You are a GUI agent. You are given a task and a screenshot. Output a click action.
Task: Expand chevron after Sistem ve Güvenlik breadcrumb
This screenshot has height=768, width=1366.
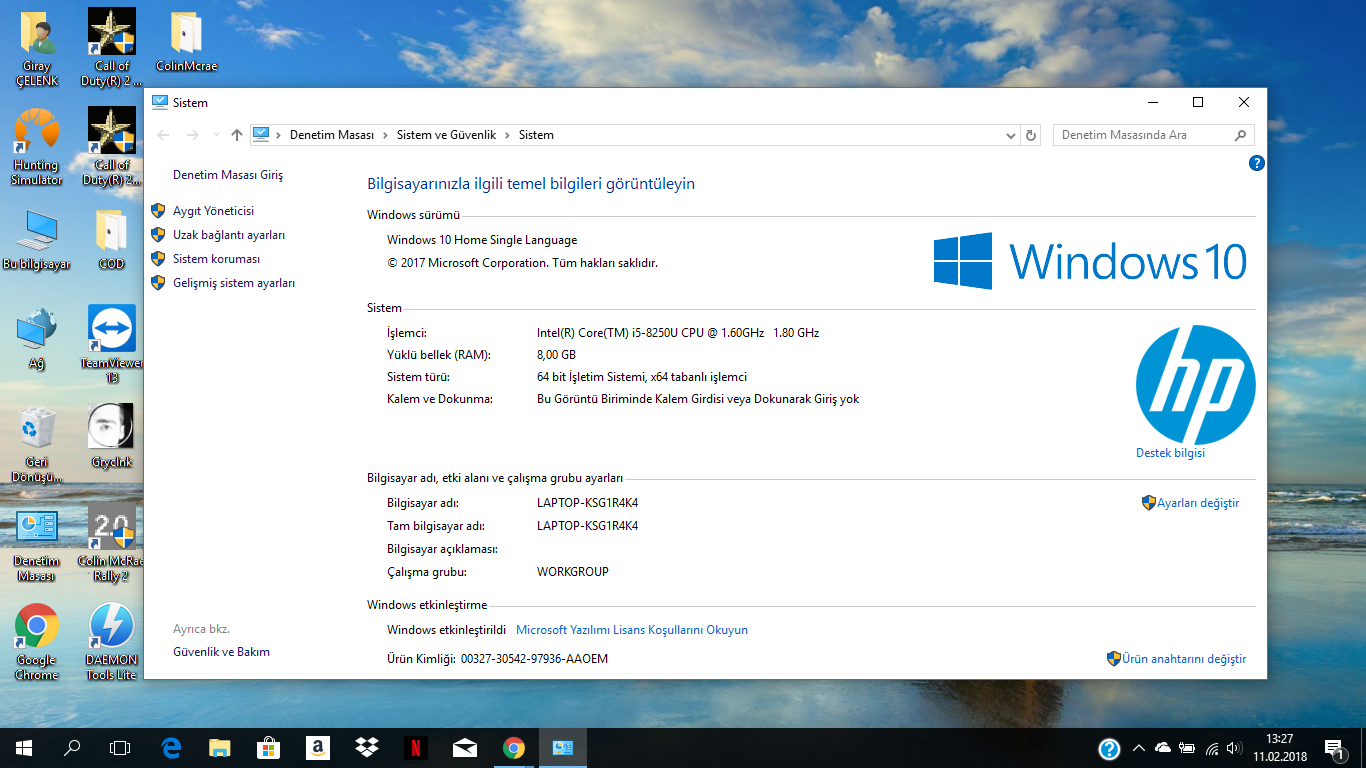click(508, 135)
